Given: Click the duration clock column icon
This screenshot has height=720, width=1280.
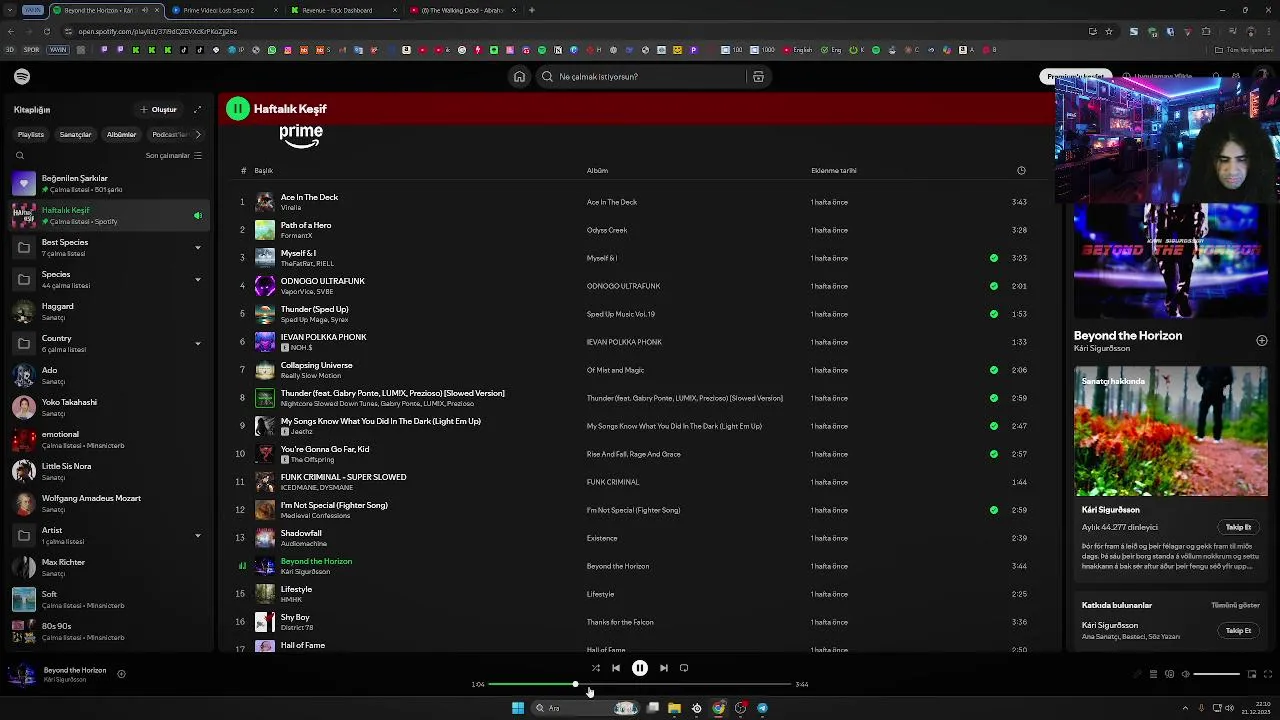Looking at the screenshot, I should 1021,171.
